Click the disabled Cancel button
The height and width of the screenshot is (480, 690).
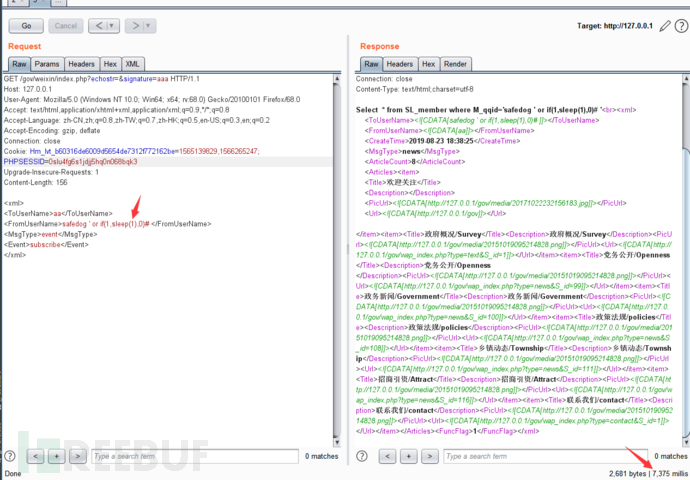pos(66,26)
